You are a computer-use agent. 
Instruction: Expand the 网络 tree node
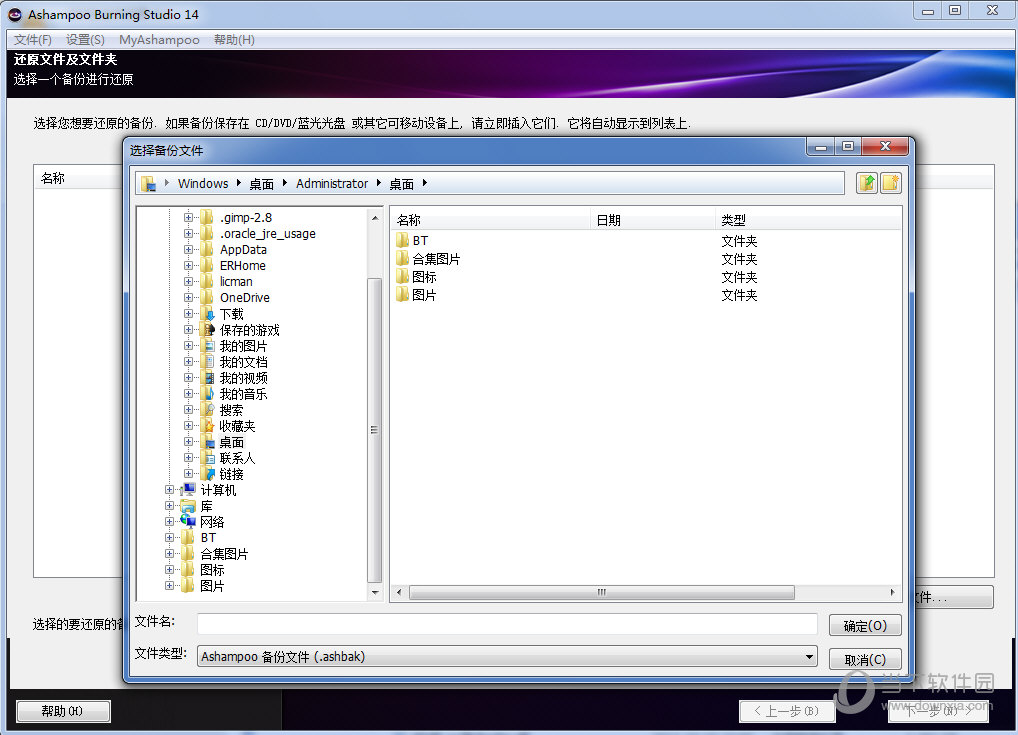pyautogui.click(x=169, y=521)
